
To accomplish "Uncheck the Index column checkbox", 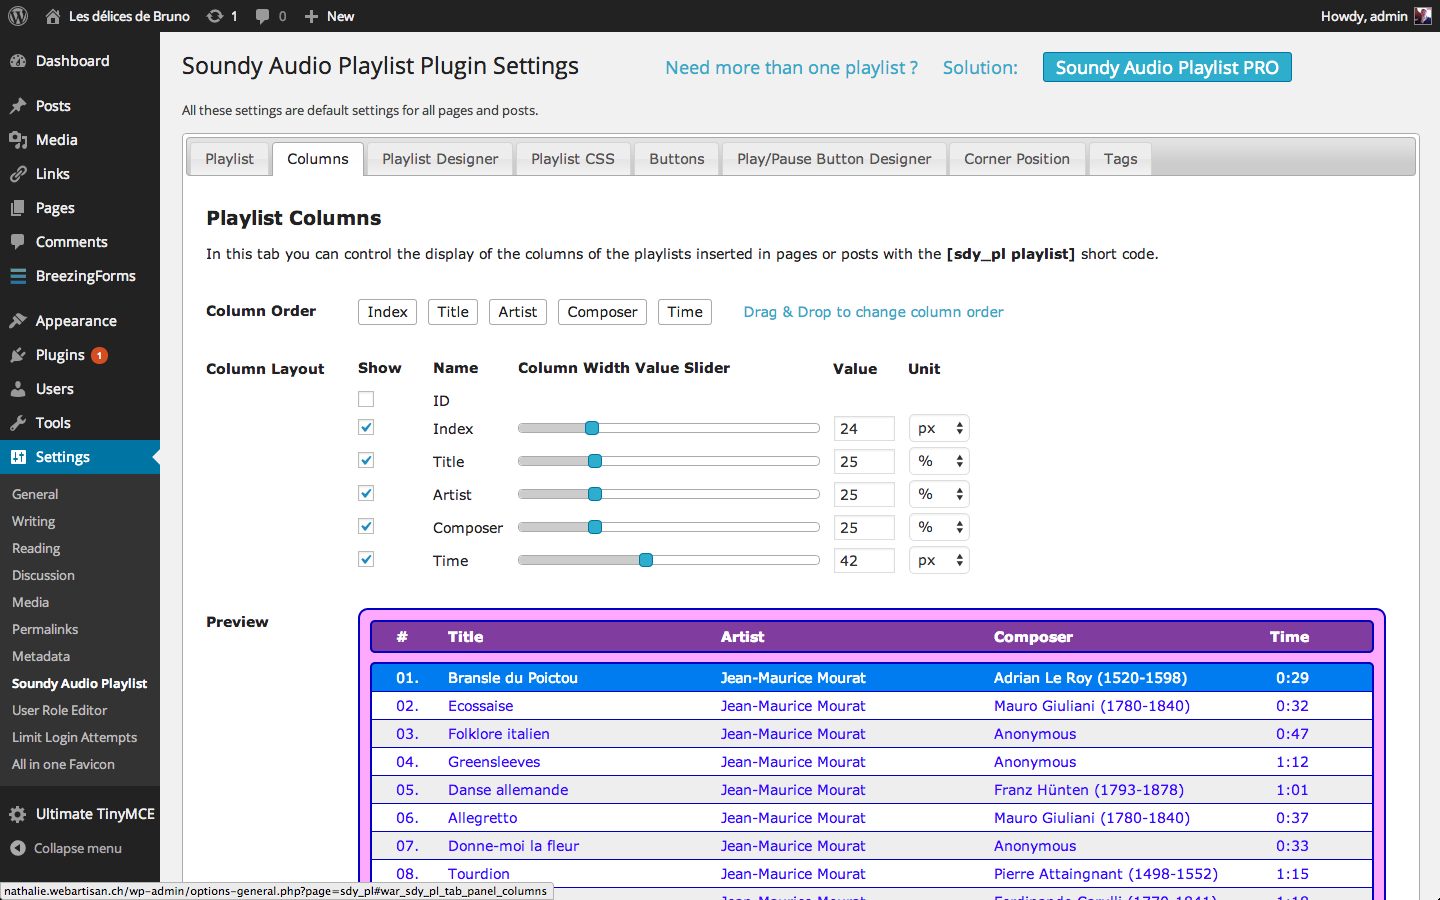I will point(366,427).
